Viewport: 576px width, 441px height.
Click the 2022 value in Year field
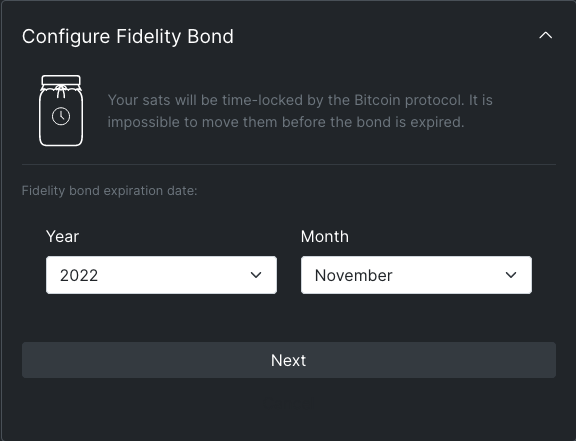79,275
